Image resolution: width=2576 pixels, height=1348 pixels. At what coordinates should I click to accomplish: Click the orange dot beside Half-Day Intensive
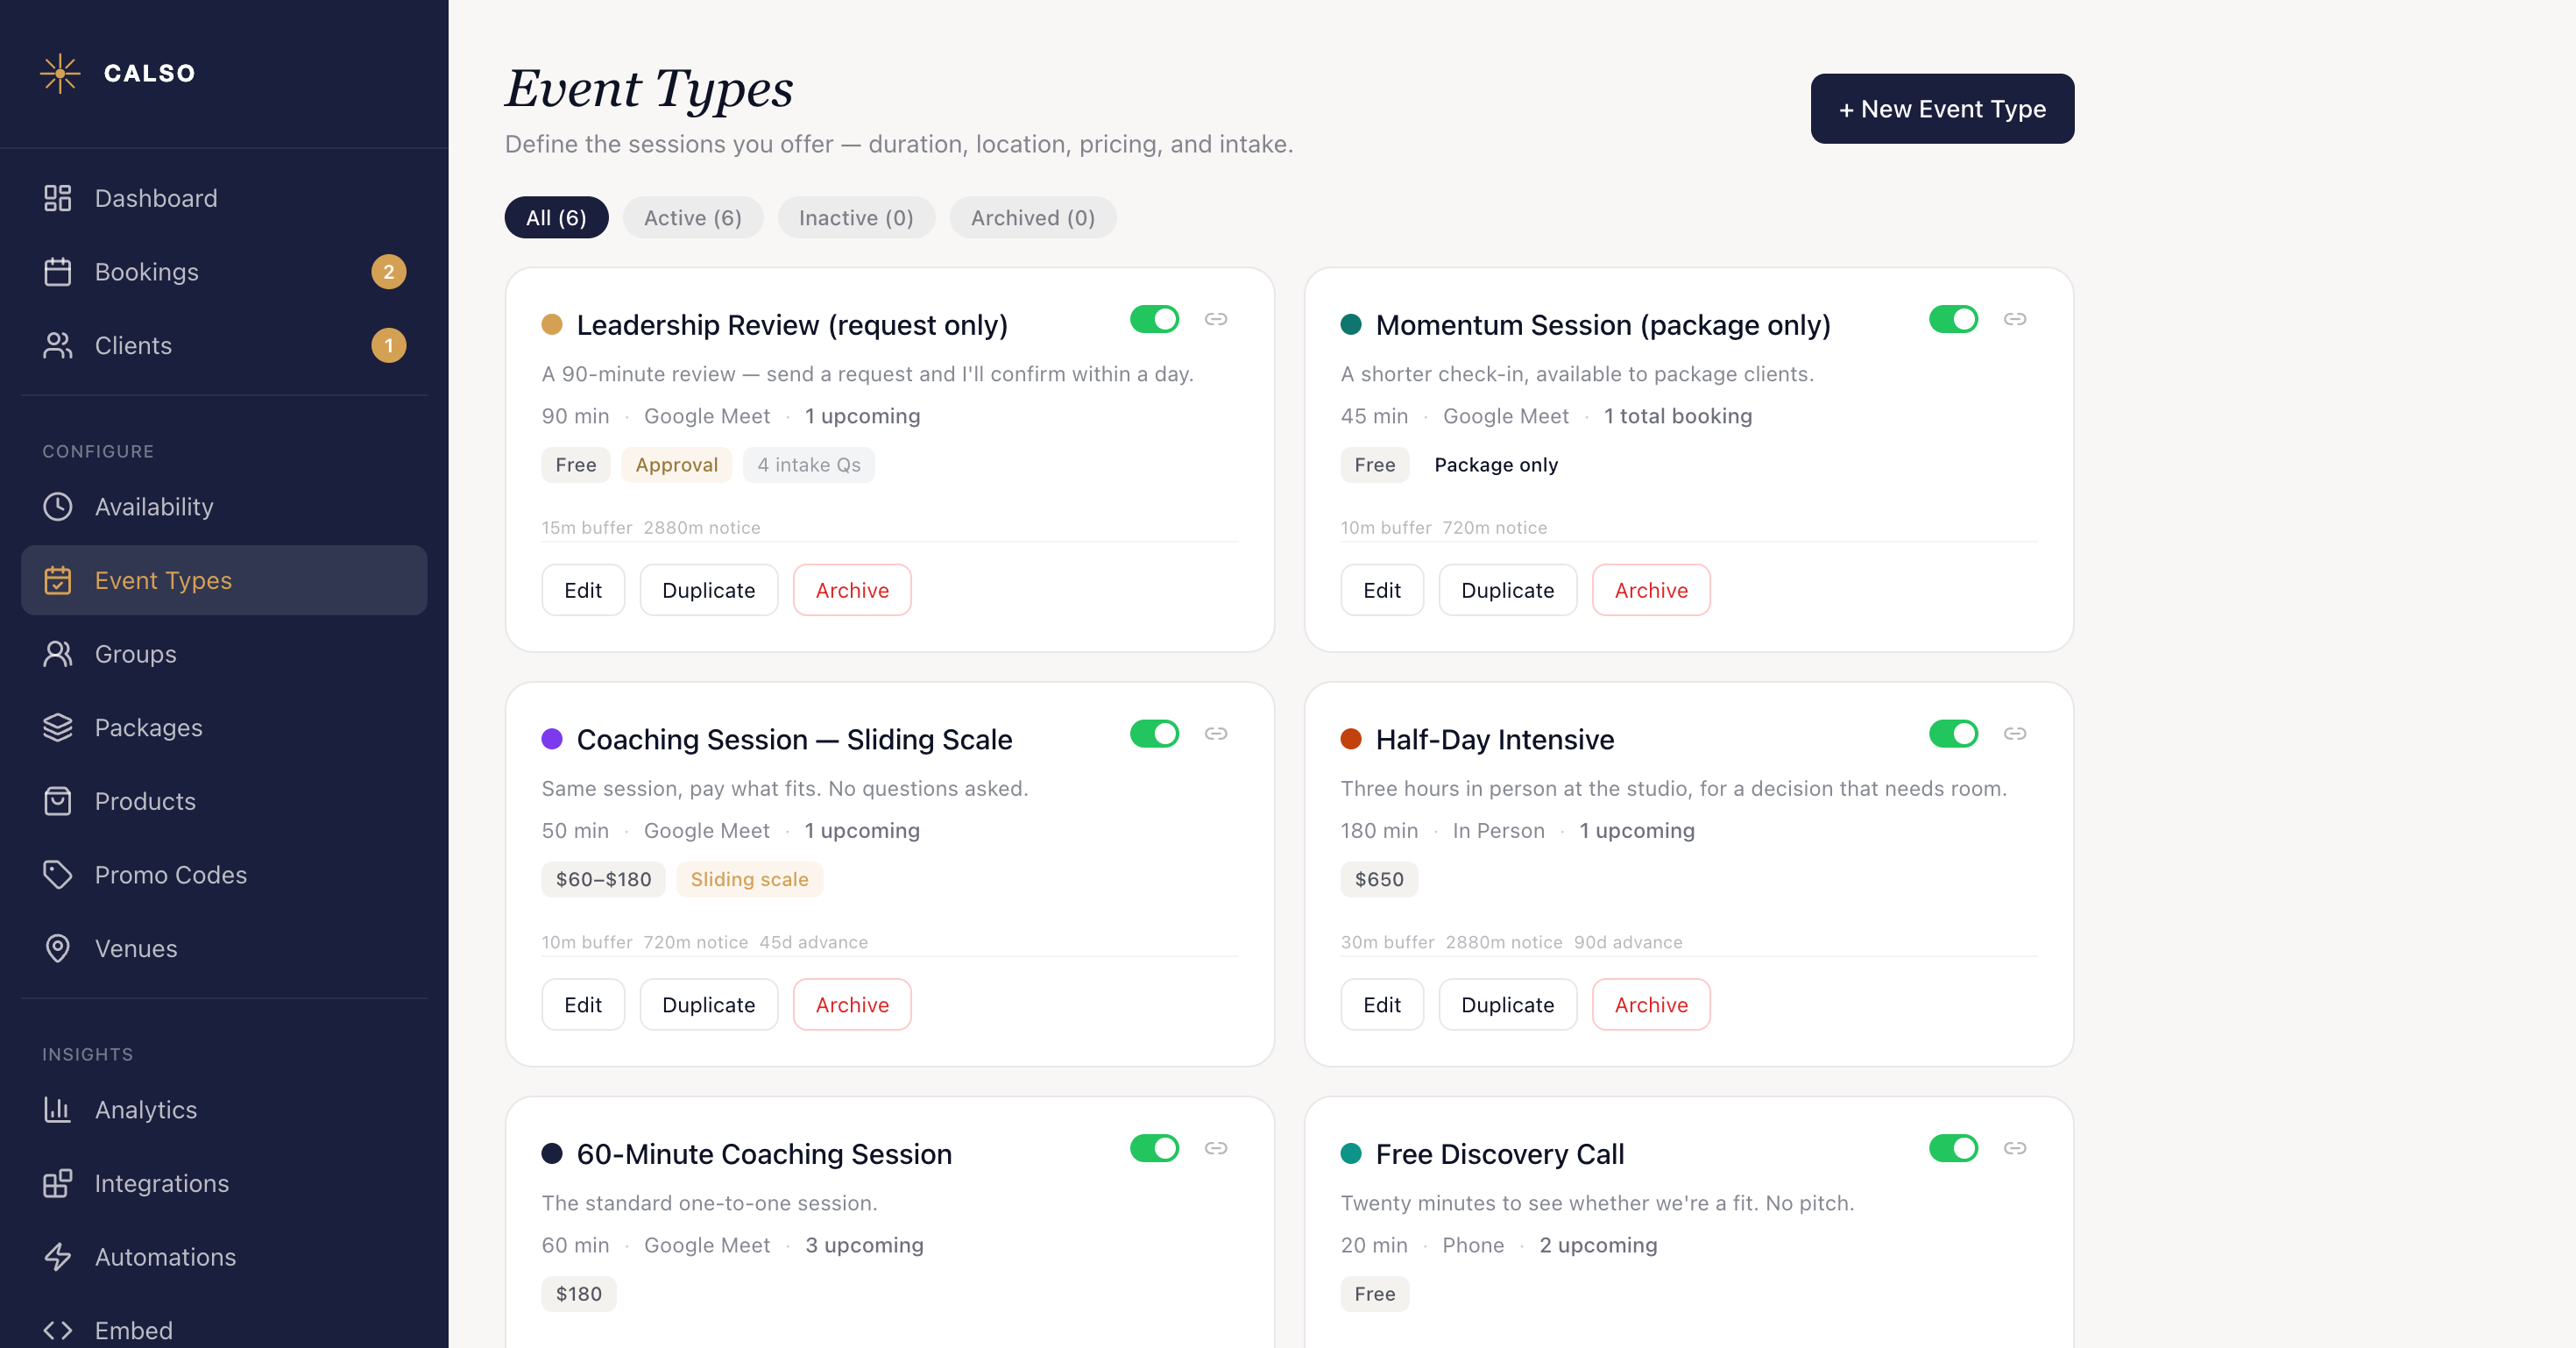1351,739
